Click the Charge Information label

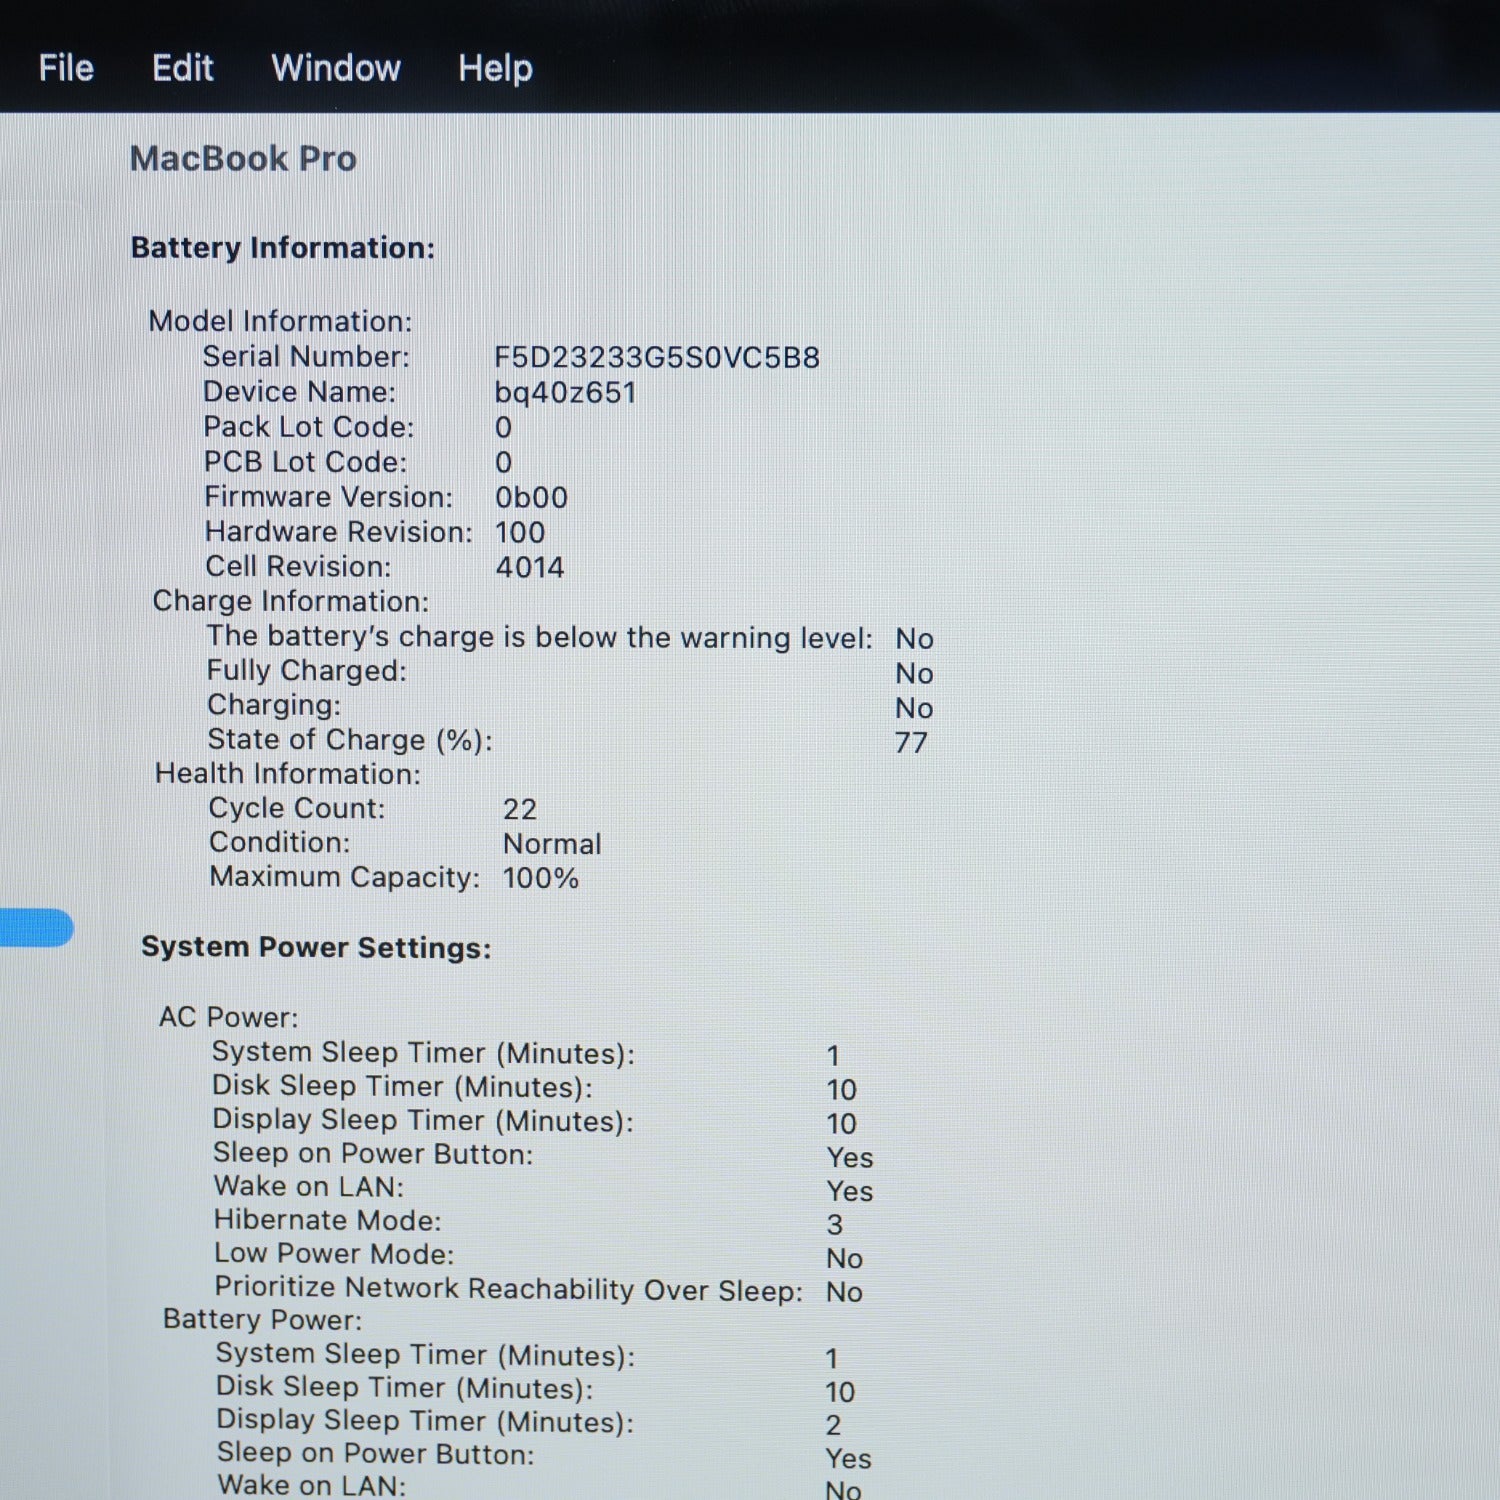[290, 601]
